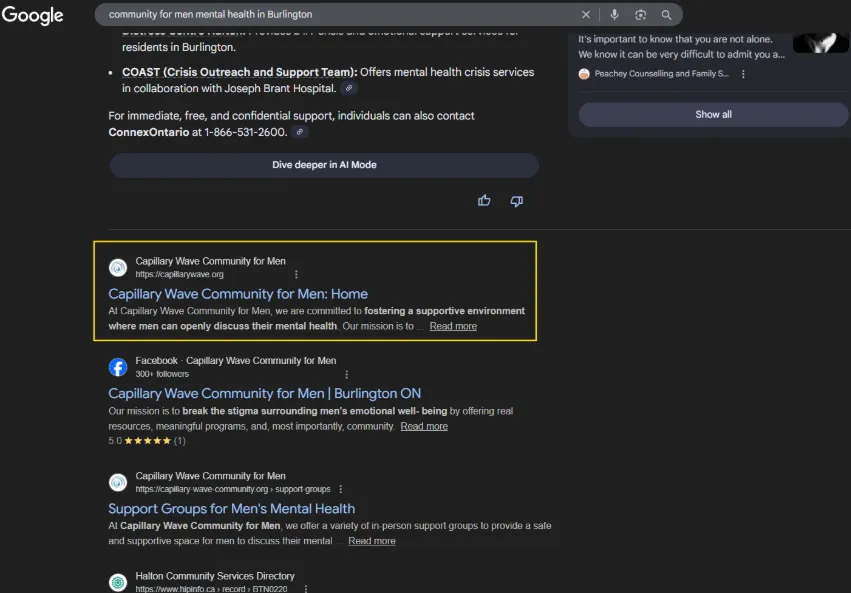This screenshot has width=851, height=593.
Task: Click the Halton Community Services Directory favicon
Action: (x=118, y=582)
